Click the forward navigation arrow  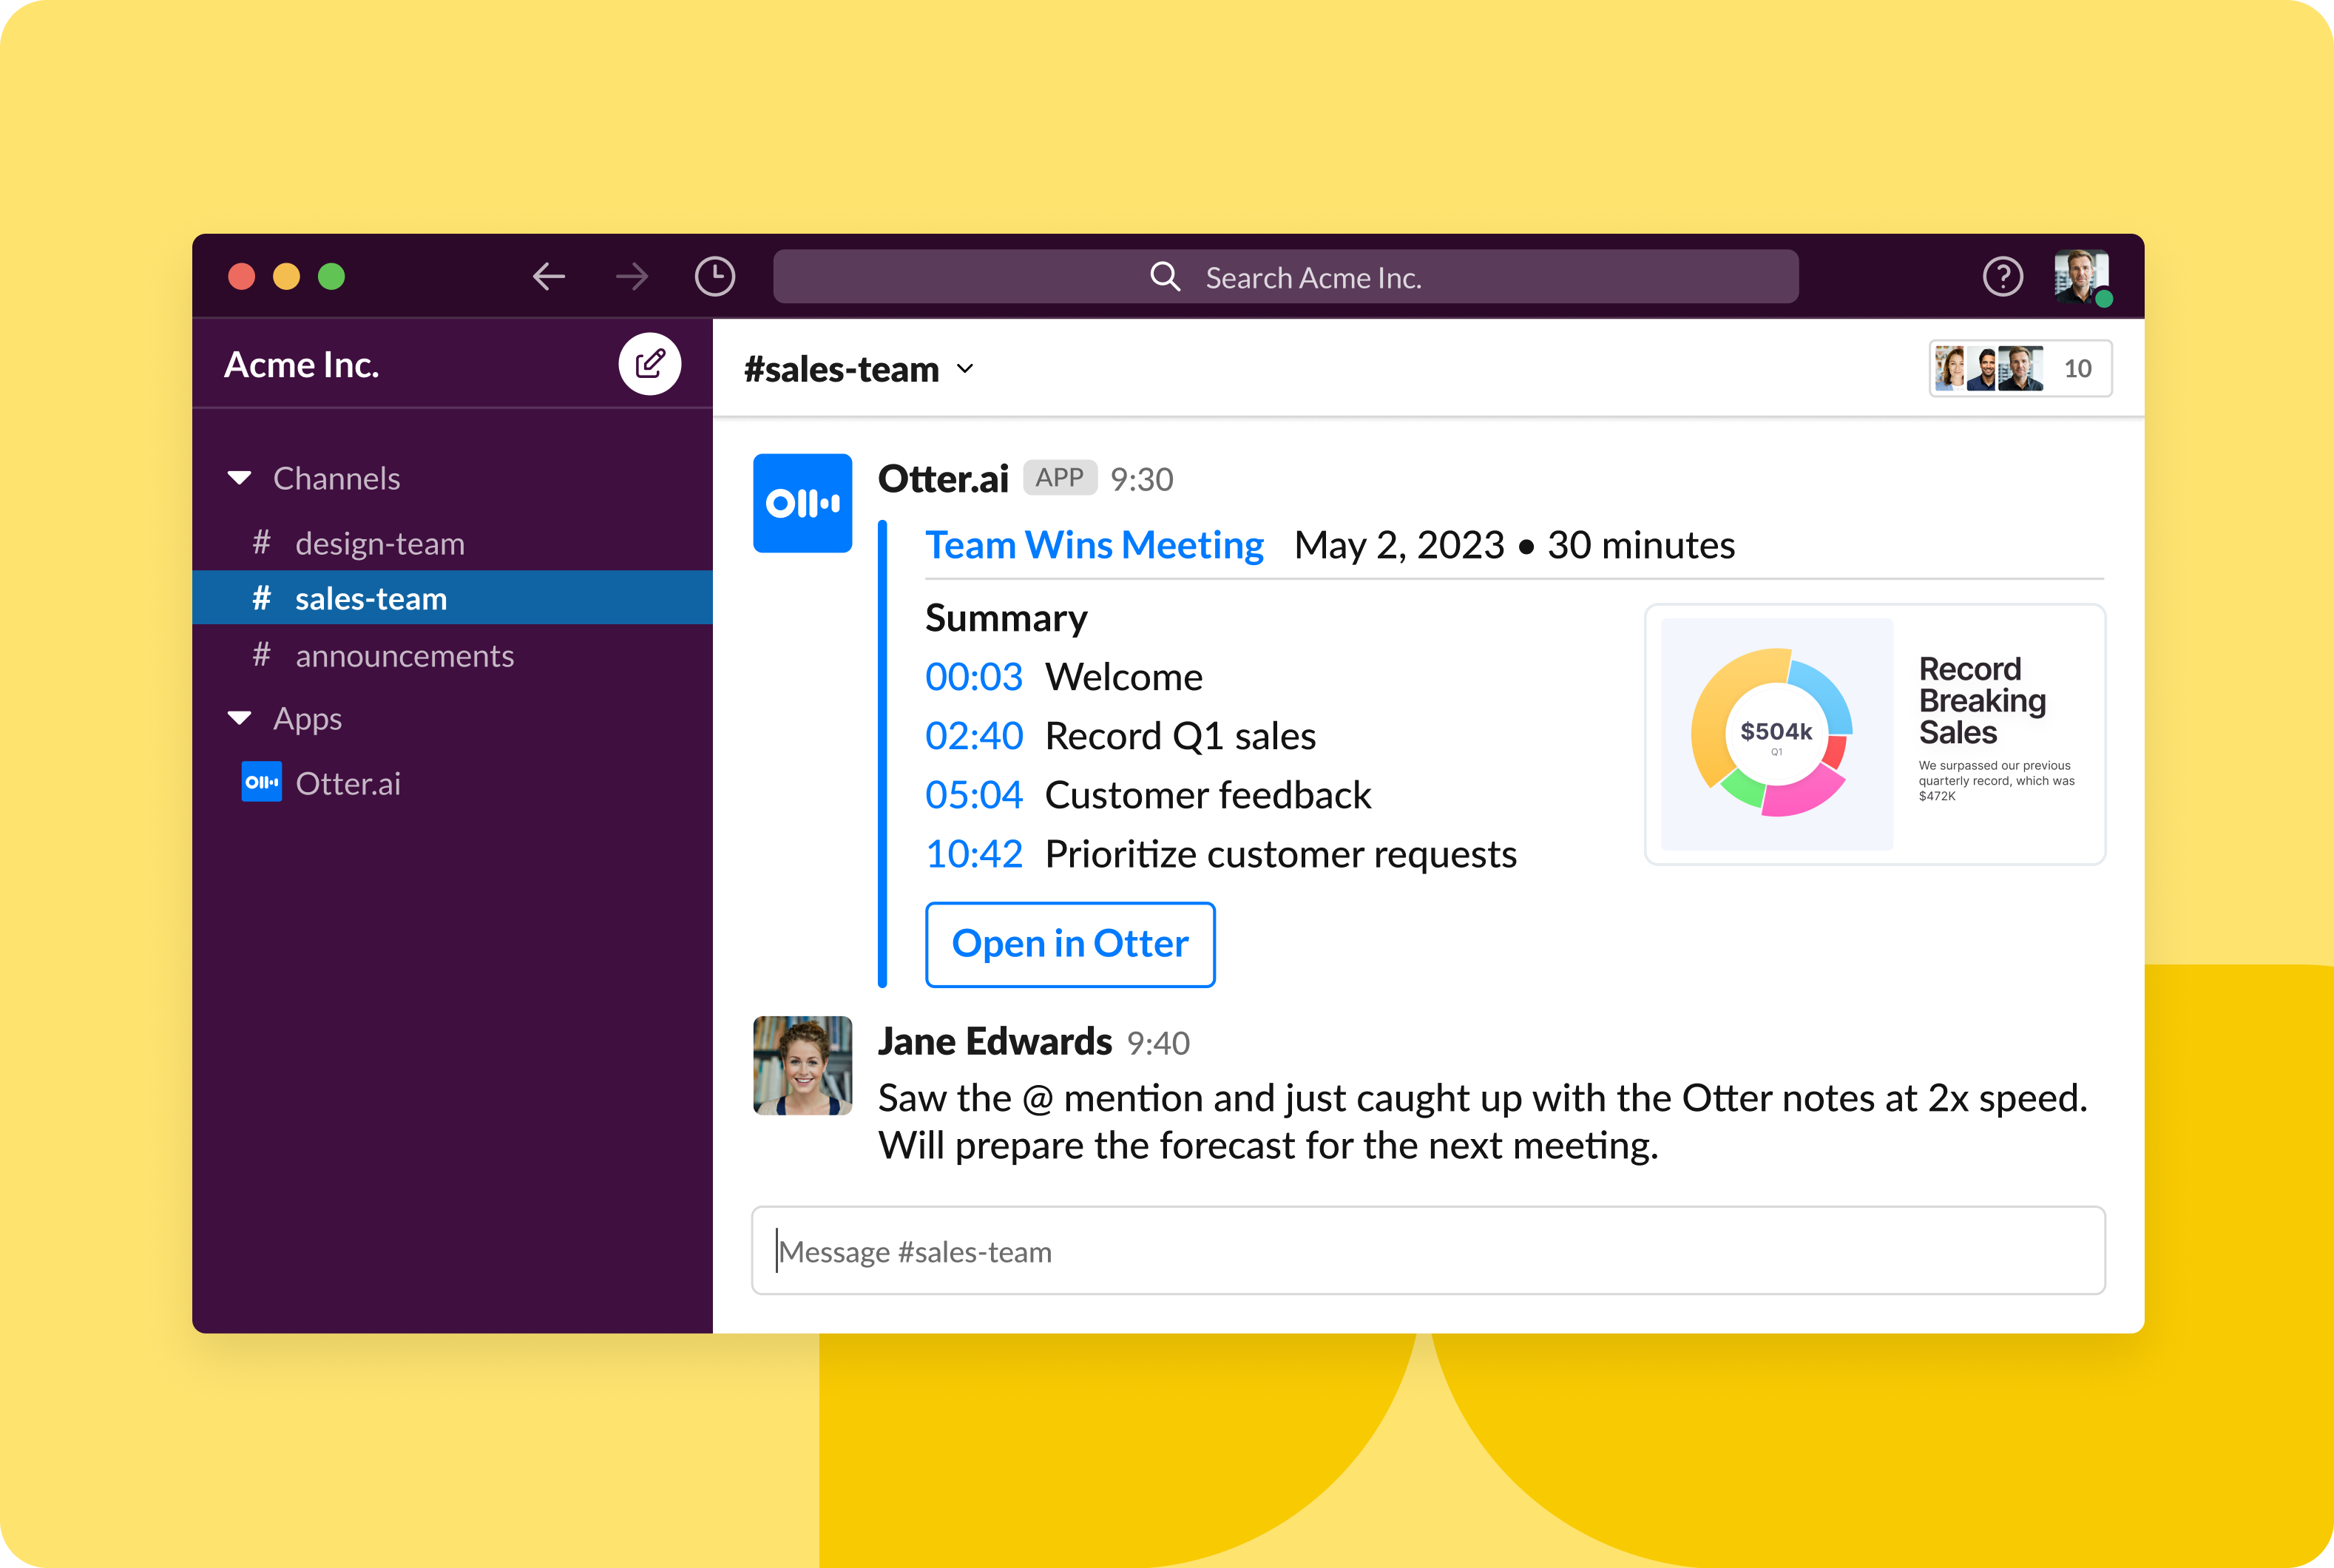coord(632,276)
